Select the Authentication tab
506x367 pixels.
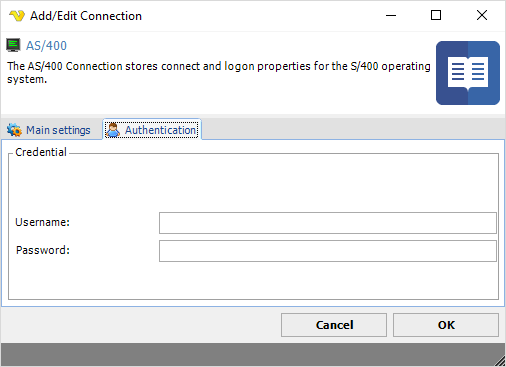[x=152, y=130]
